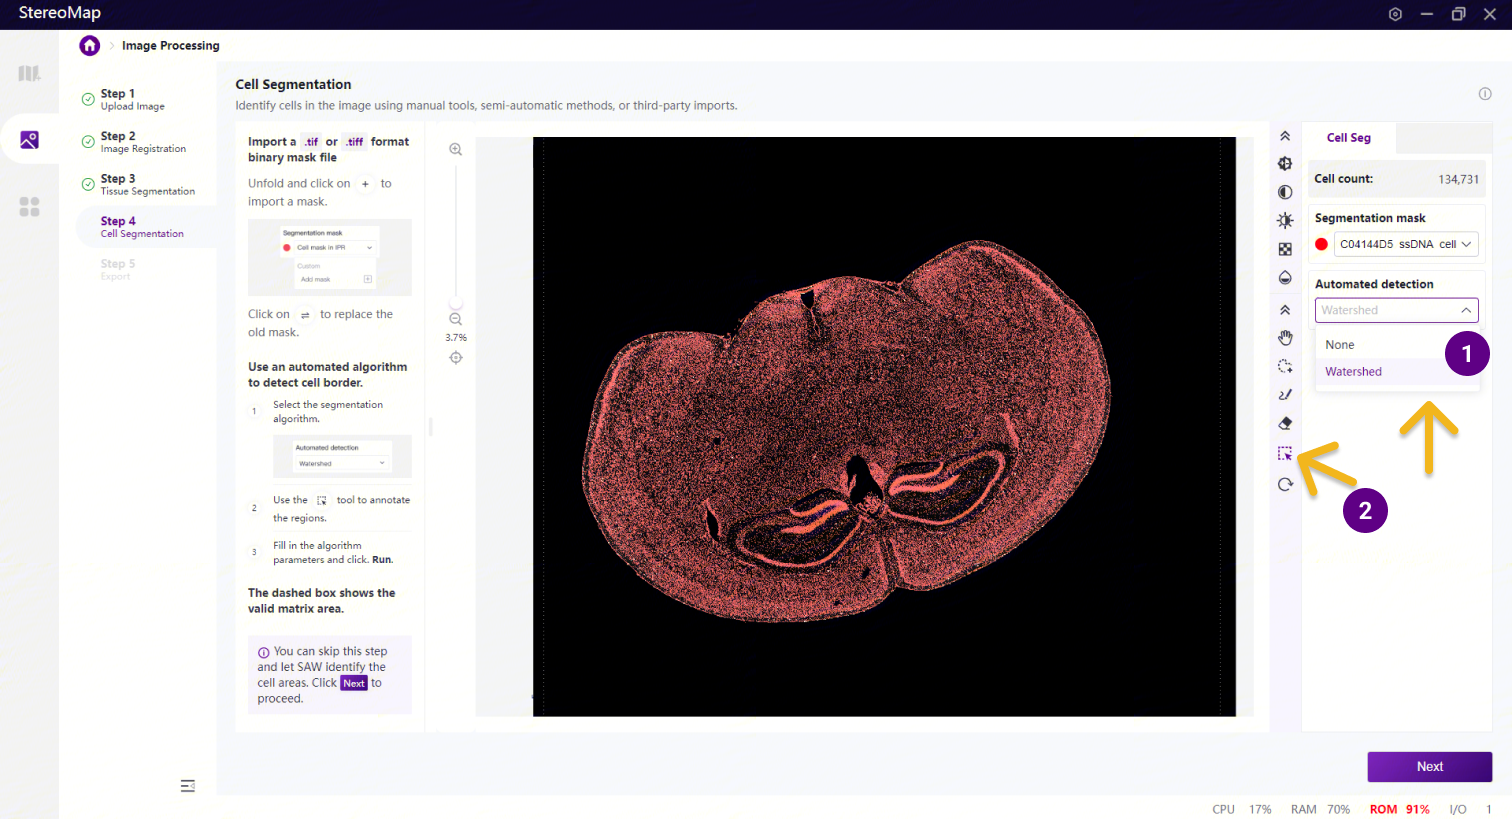Click the Image Processing breadcrumb
The image size is (1512, 819).
[x=171, y=46]
